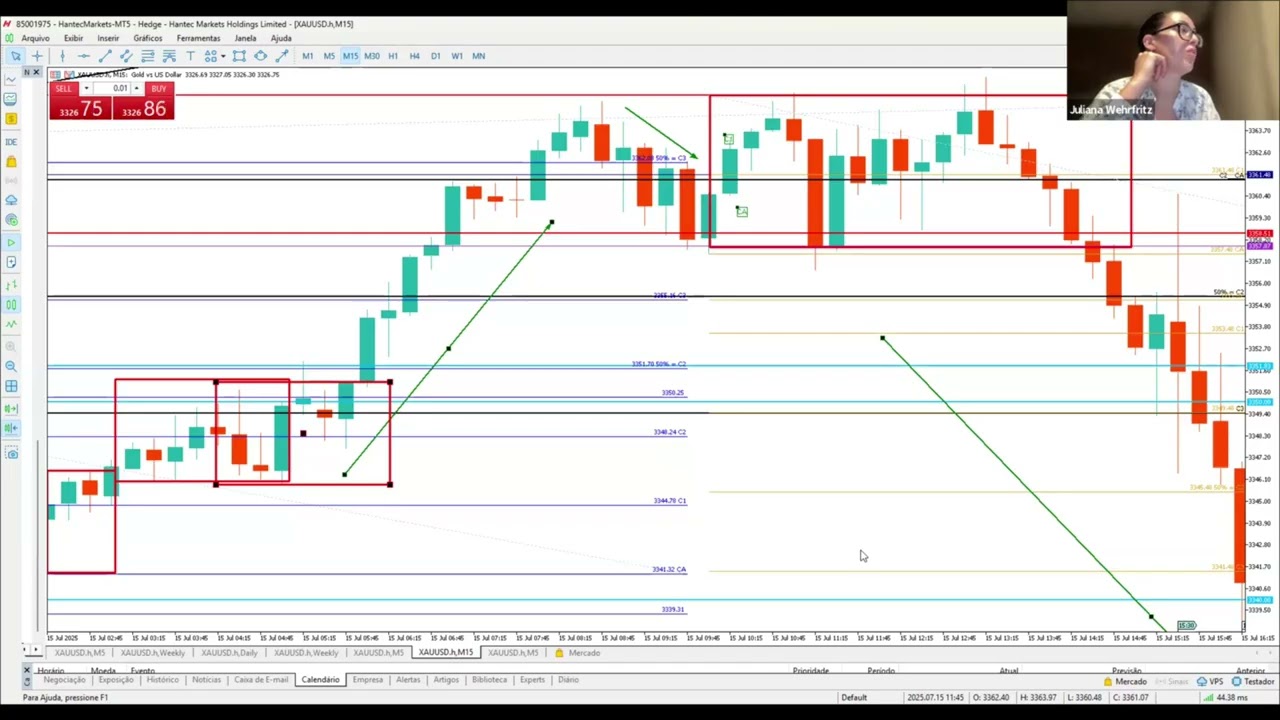
Task: Open the Diário toolbox tab
Action: click(568, 680)
